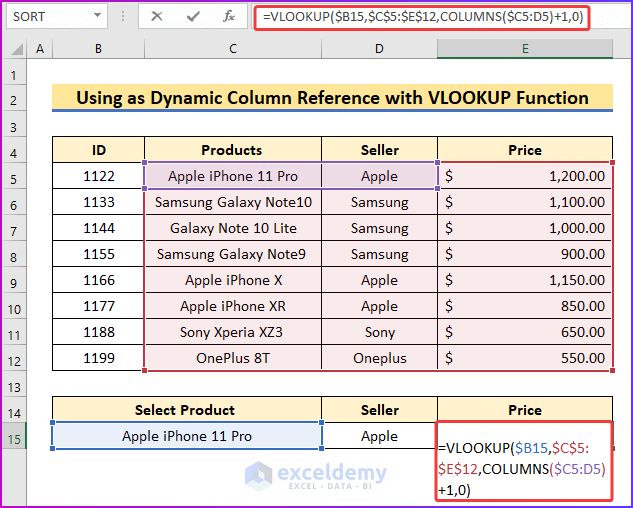This screenshot has height=508, width=633.
Task: Select the price cell showing 1,100.00
Action: tap(525, 202)
